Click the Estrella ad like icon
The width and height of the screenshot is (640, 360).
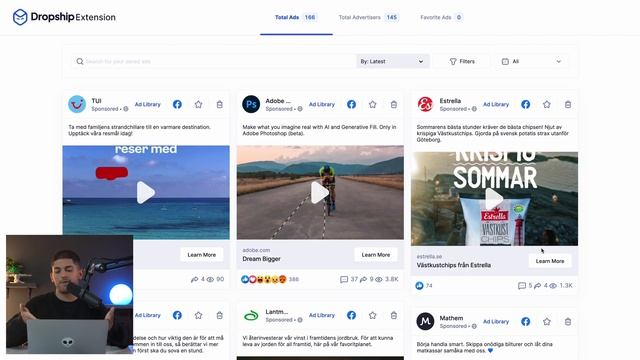pyautogui.click(x=419, y=286)
